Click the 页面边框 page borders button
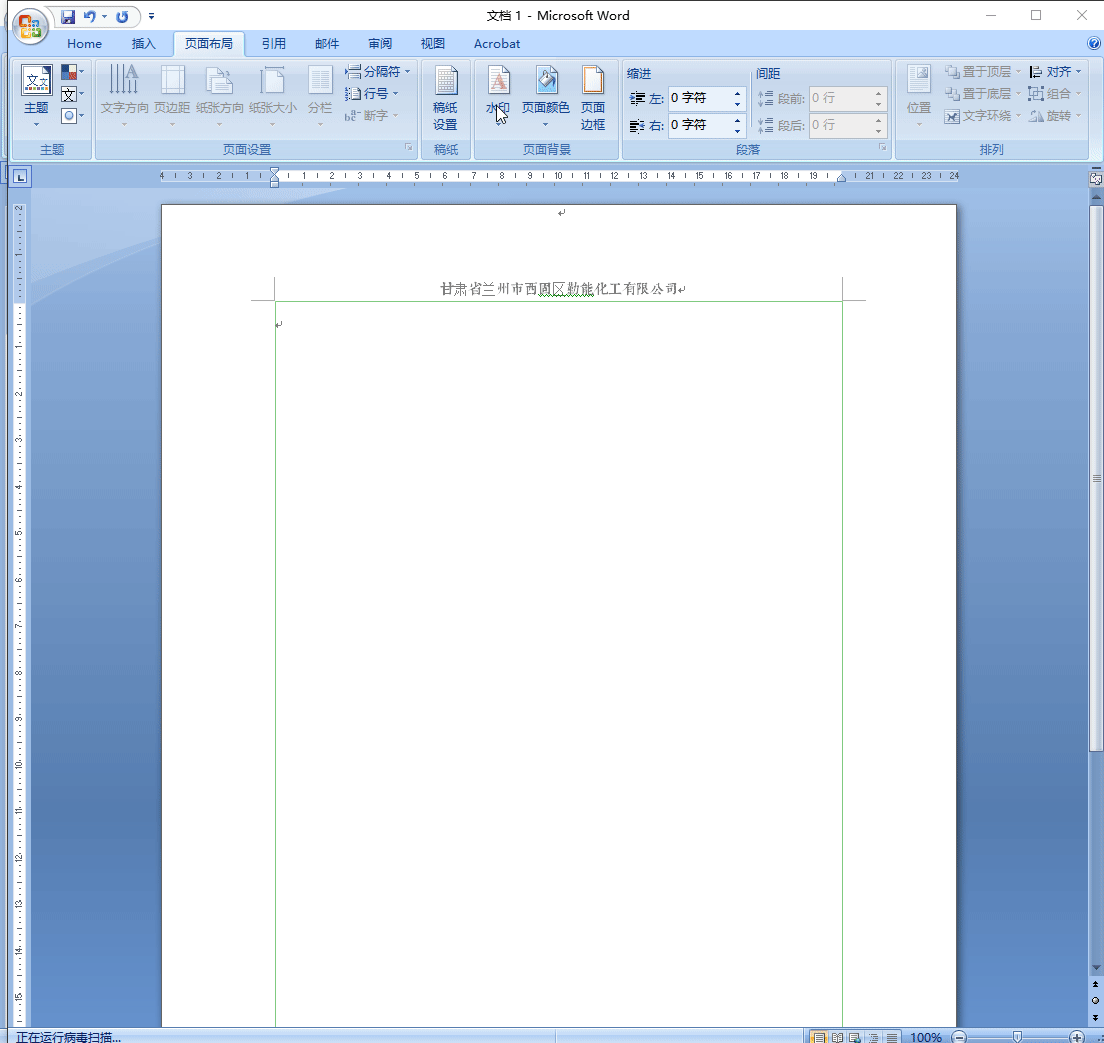Image resolution: width=1104 pixels, height=1043 pixels. 593,99
